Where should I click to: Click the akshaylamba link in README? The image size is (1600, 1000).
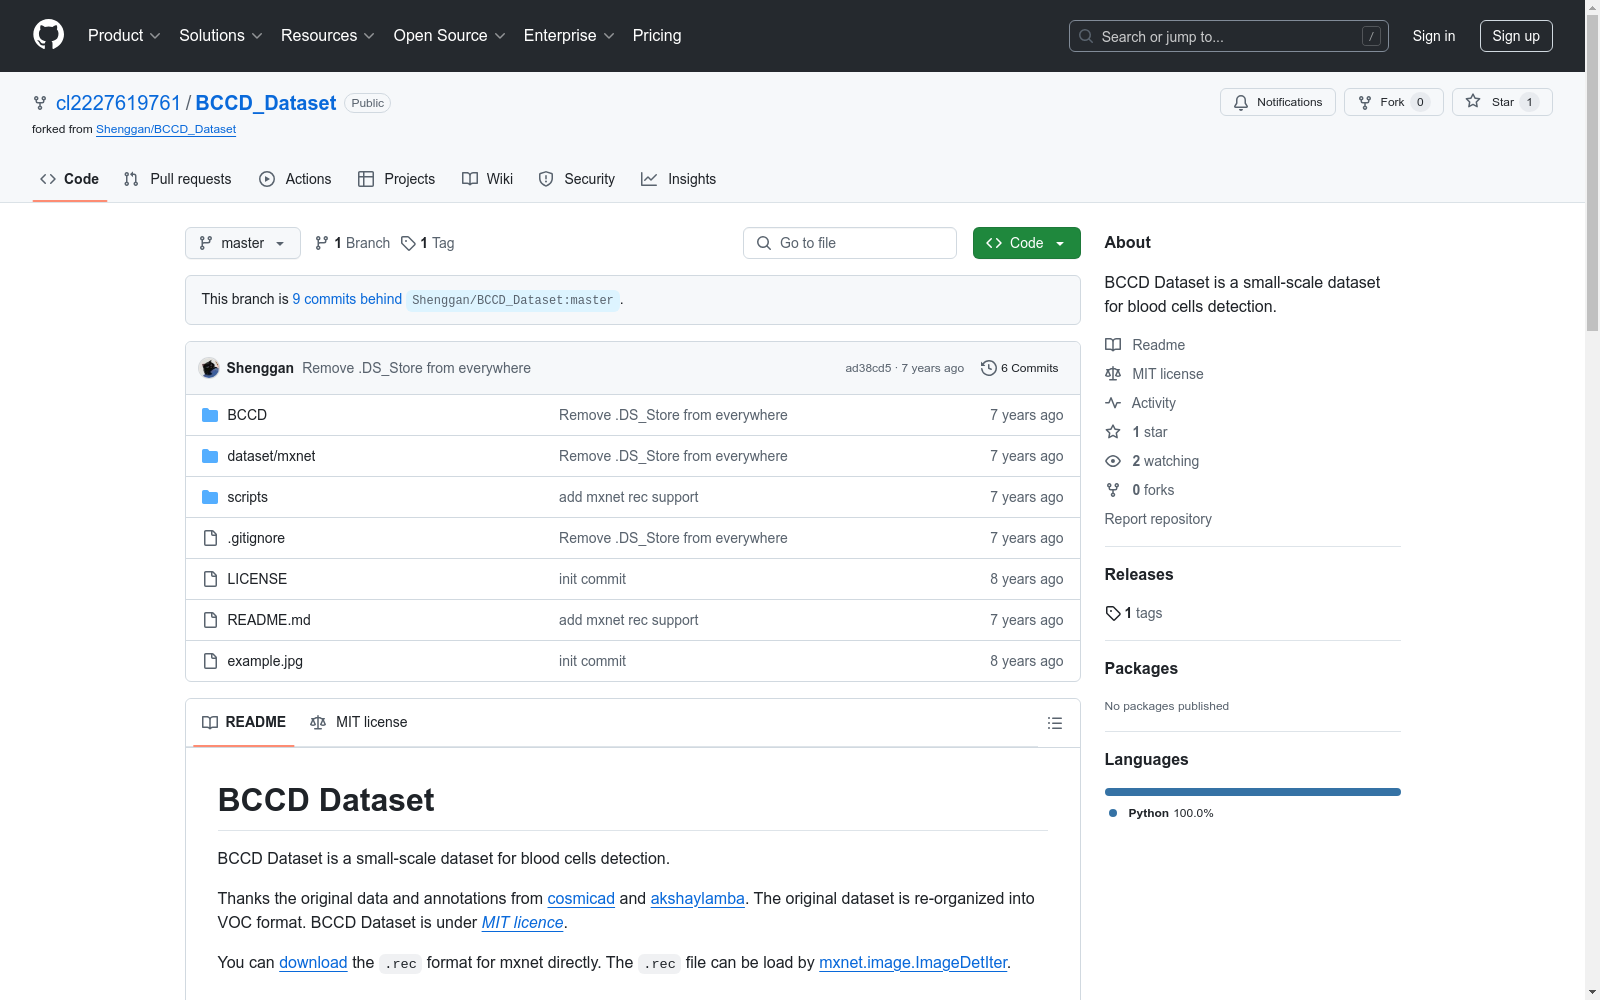coord(697,898)
